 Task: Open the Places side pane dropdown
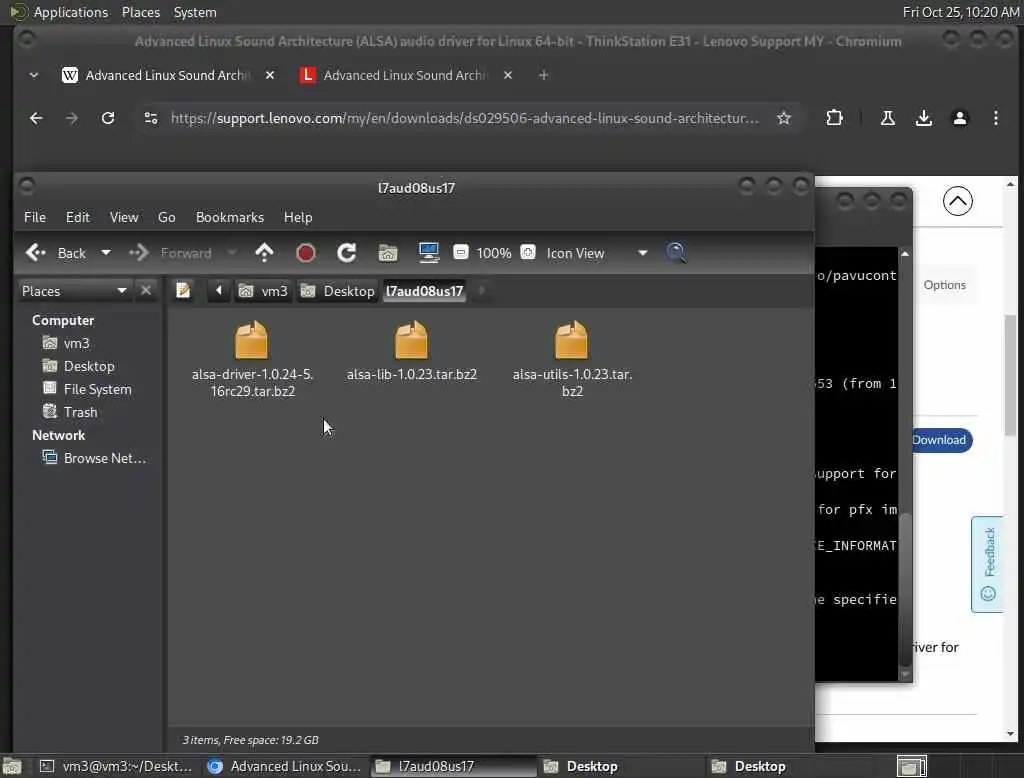(x=74, y=291)
